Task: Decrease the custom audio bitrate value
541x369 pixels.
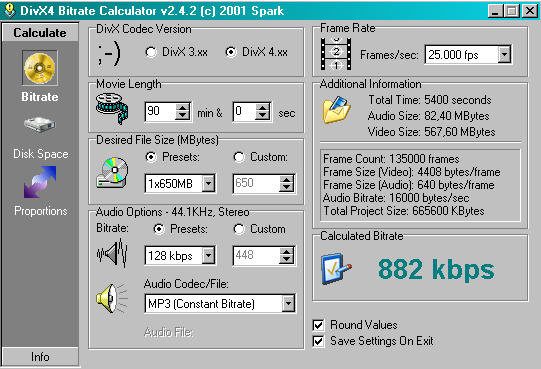Action: pos(286,260)
